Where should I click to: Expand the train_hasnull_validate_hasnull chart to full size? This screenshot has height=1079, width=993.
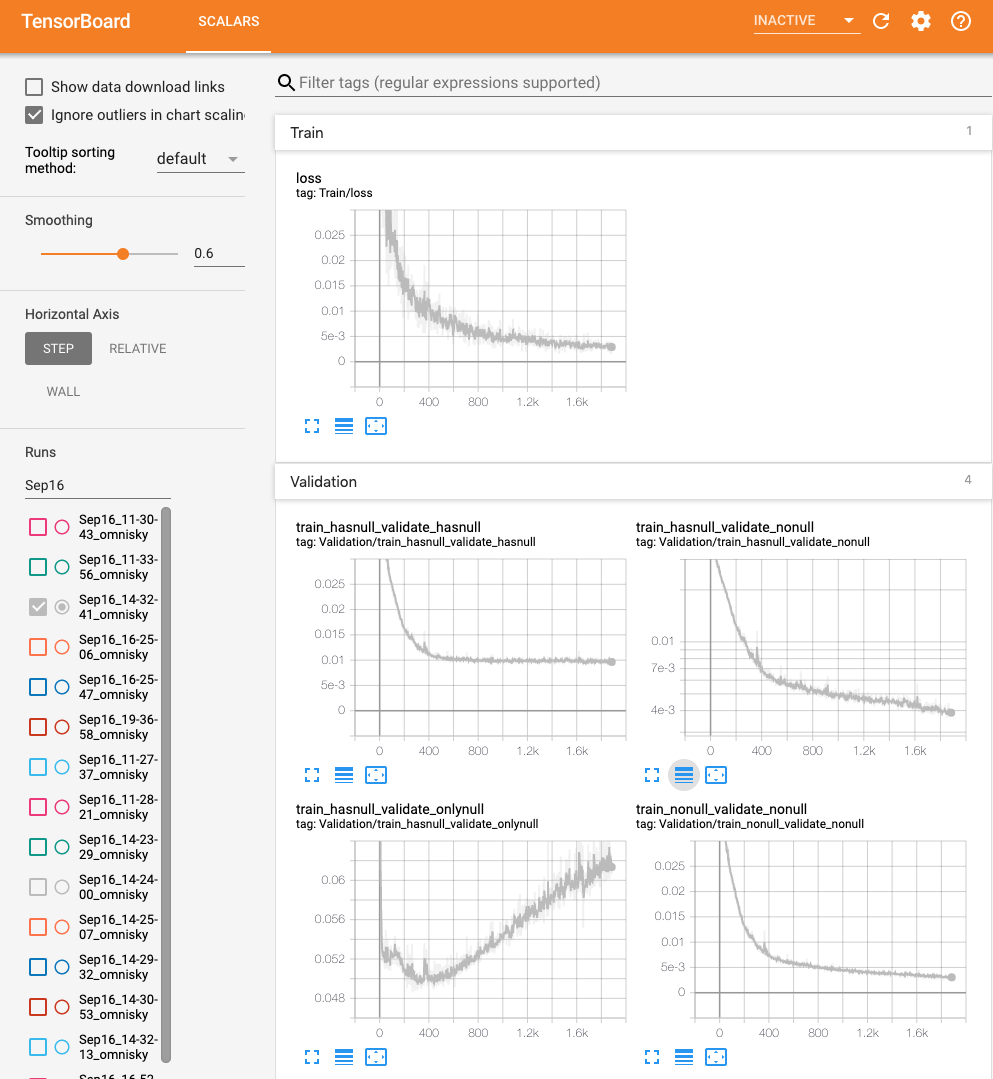312,776
